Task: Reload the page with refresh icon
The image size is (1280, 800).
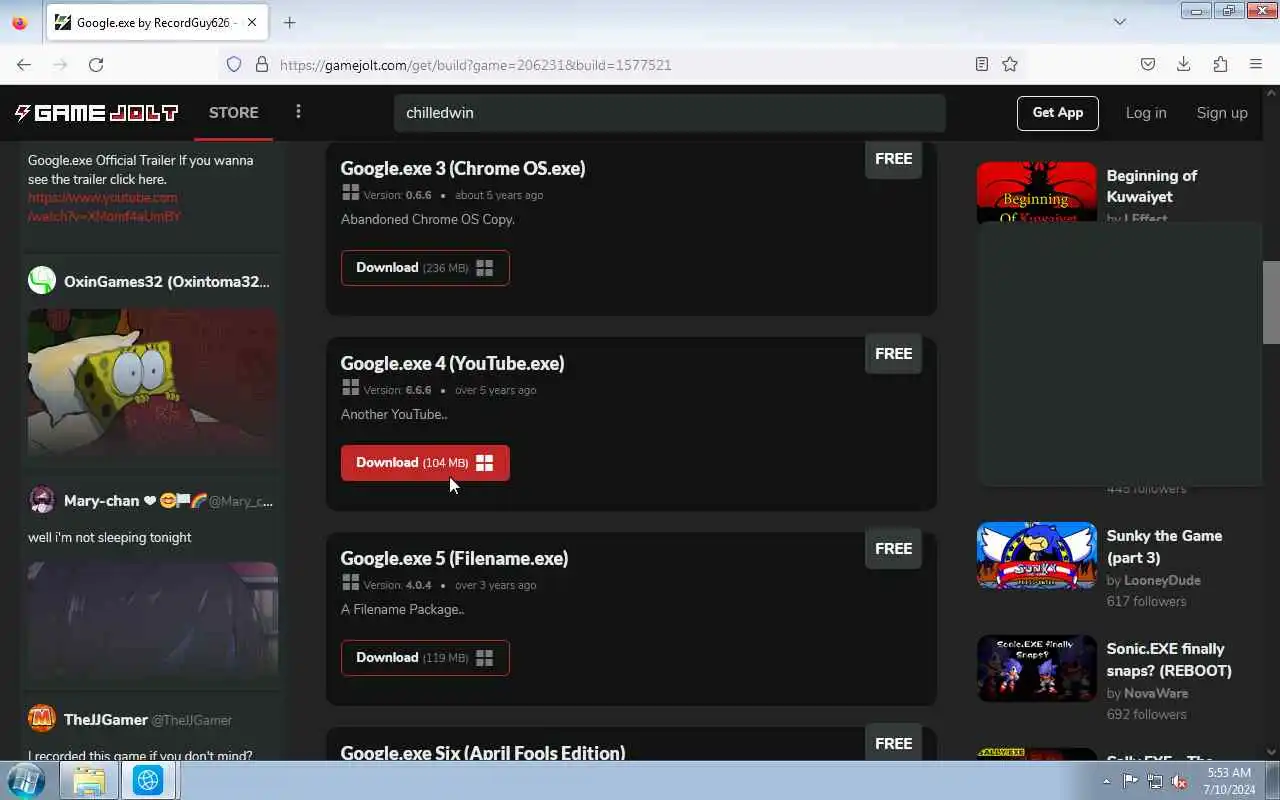Action: 96,64
